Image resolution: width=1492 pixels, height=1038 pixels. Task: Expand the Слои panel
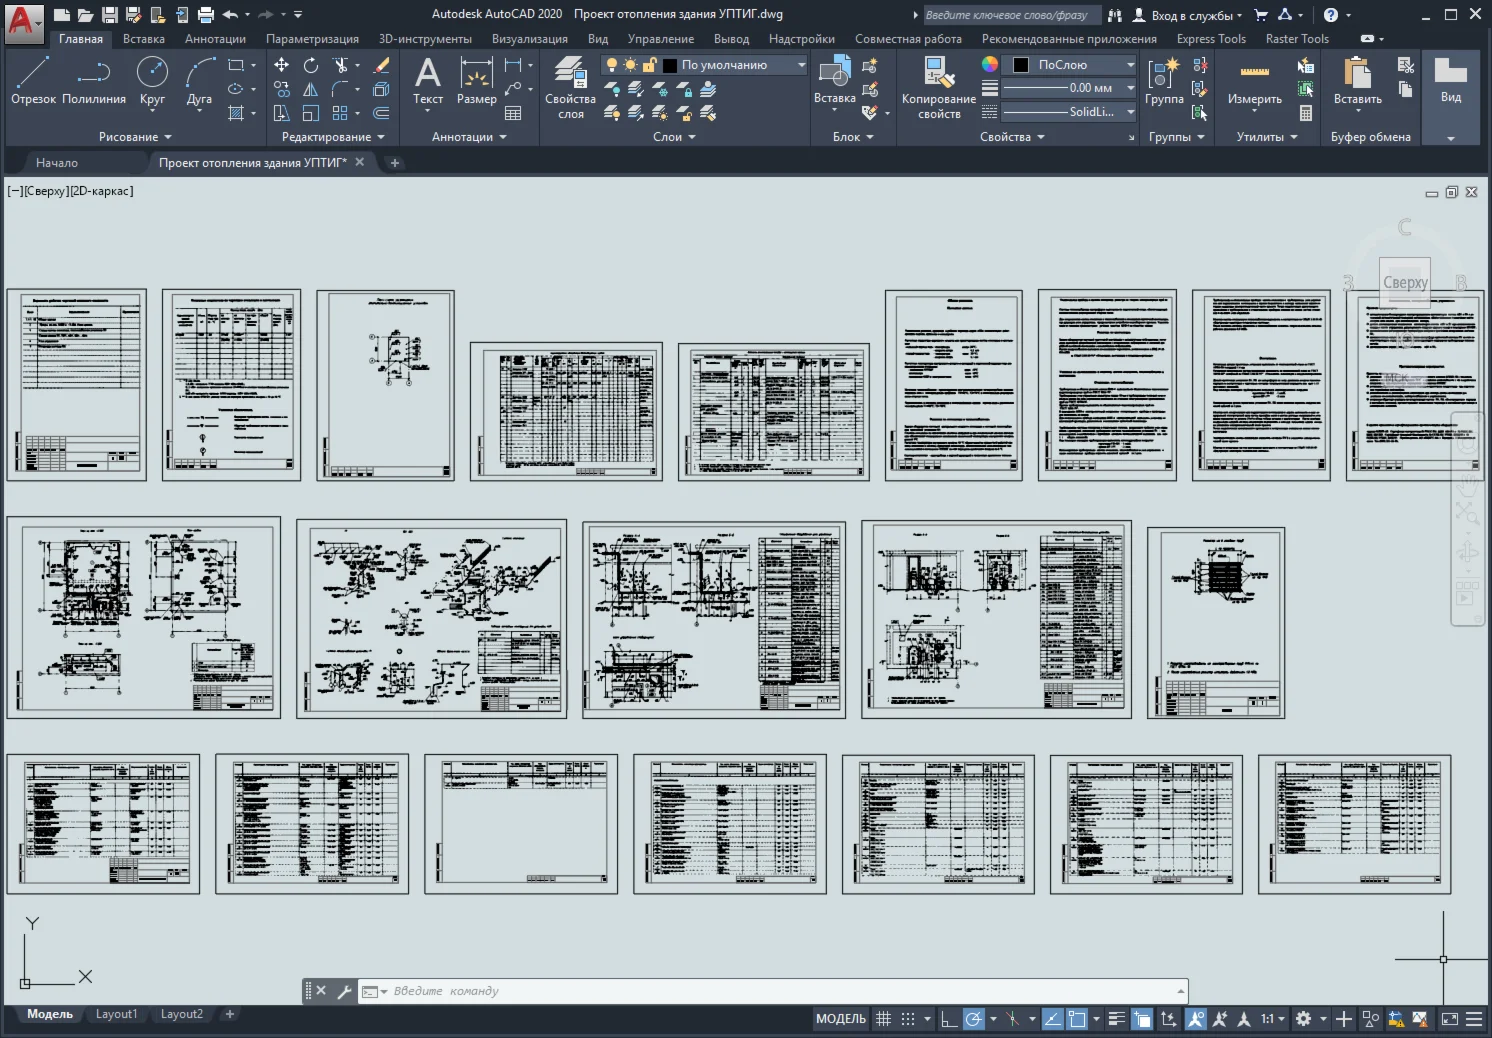(x=674, y=137)
